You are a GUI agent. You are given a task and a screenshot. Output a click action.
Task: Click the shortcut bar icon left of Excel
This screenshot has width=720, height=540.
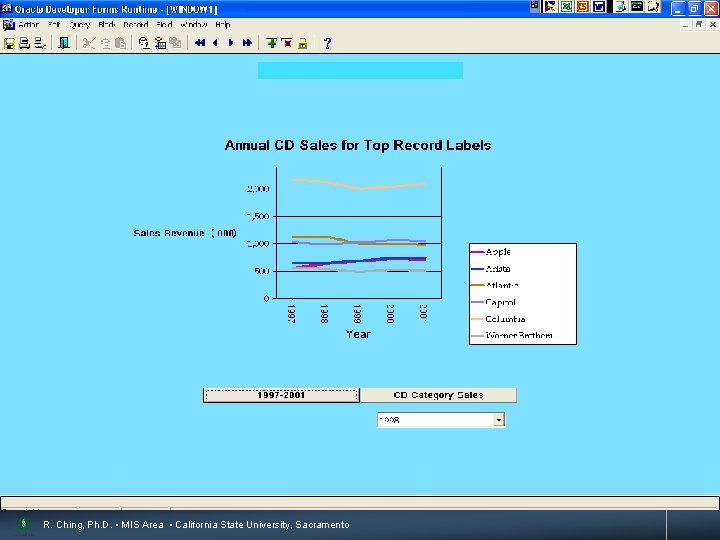[550, 6]
